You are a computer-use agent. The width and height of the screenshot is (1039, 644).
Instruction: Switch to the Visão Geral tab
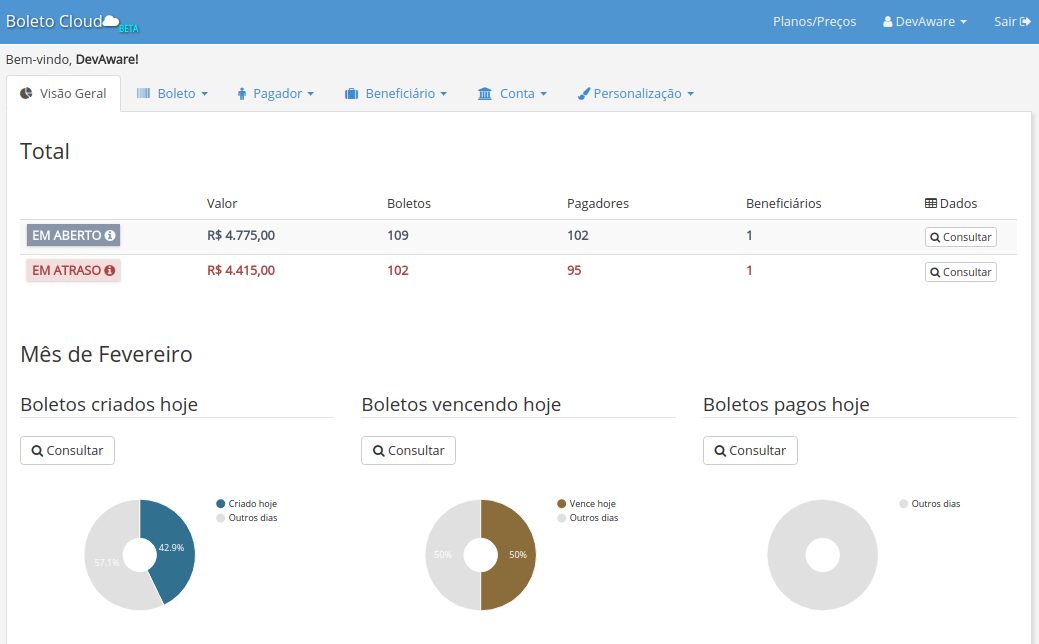[63, 93]
